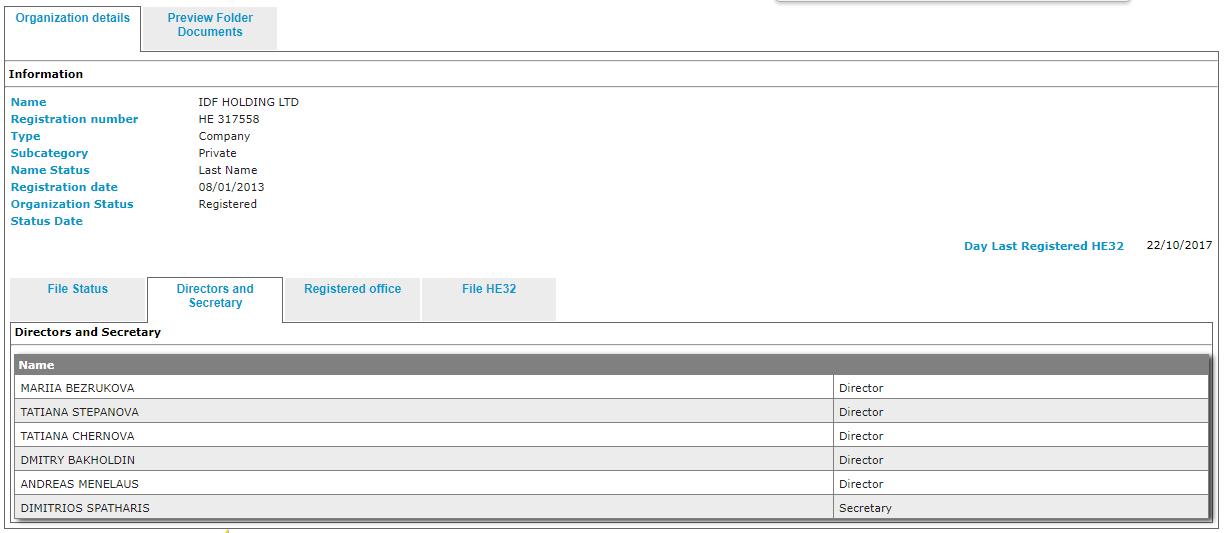Select the TATIANA STEPANOVA row
This screenshot has height=533, width=1224.
coord(611,411)
